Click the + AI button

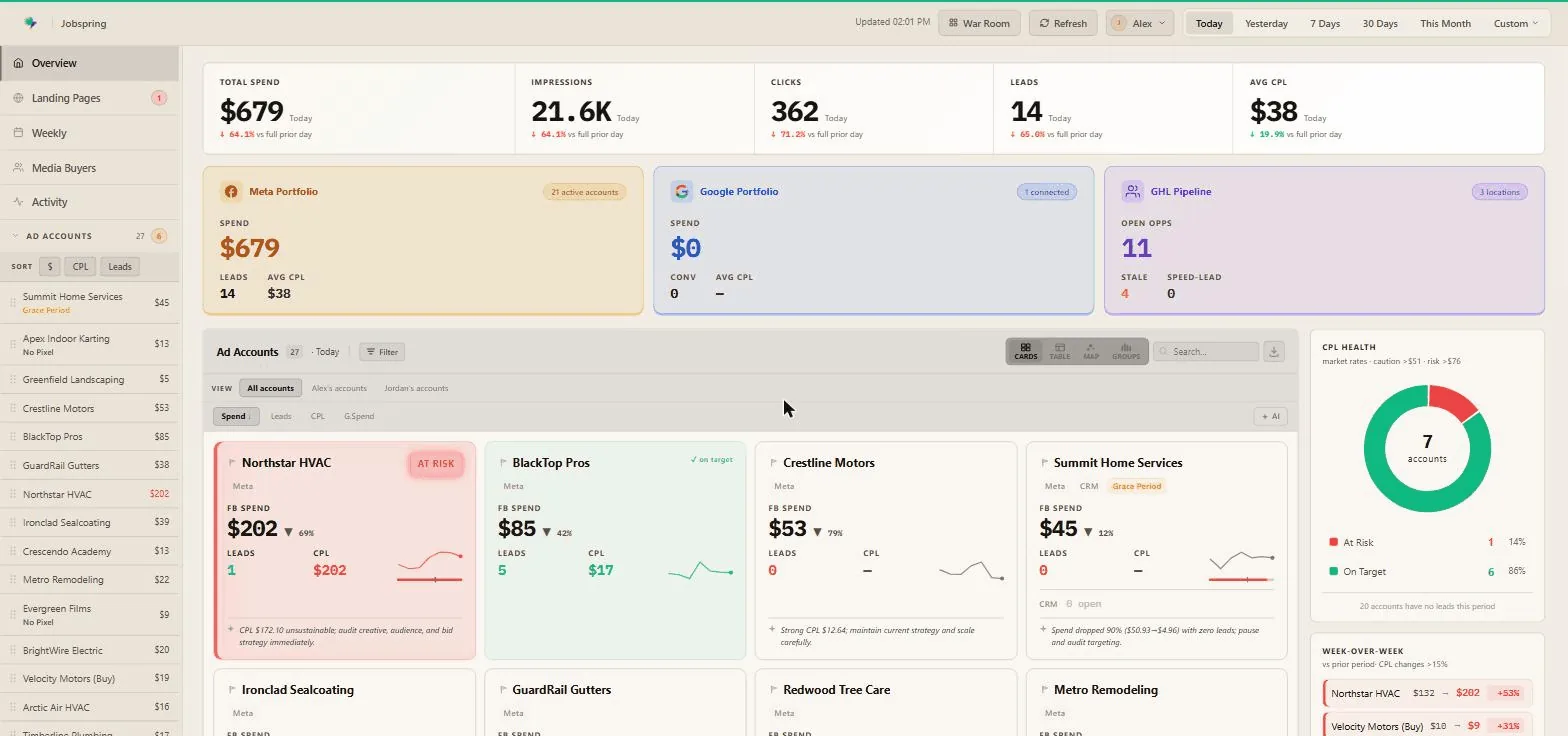1271,416
